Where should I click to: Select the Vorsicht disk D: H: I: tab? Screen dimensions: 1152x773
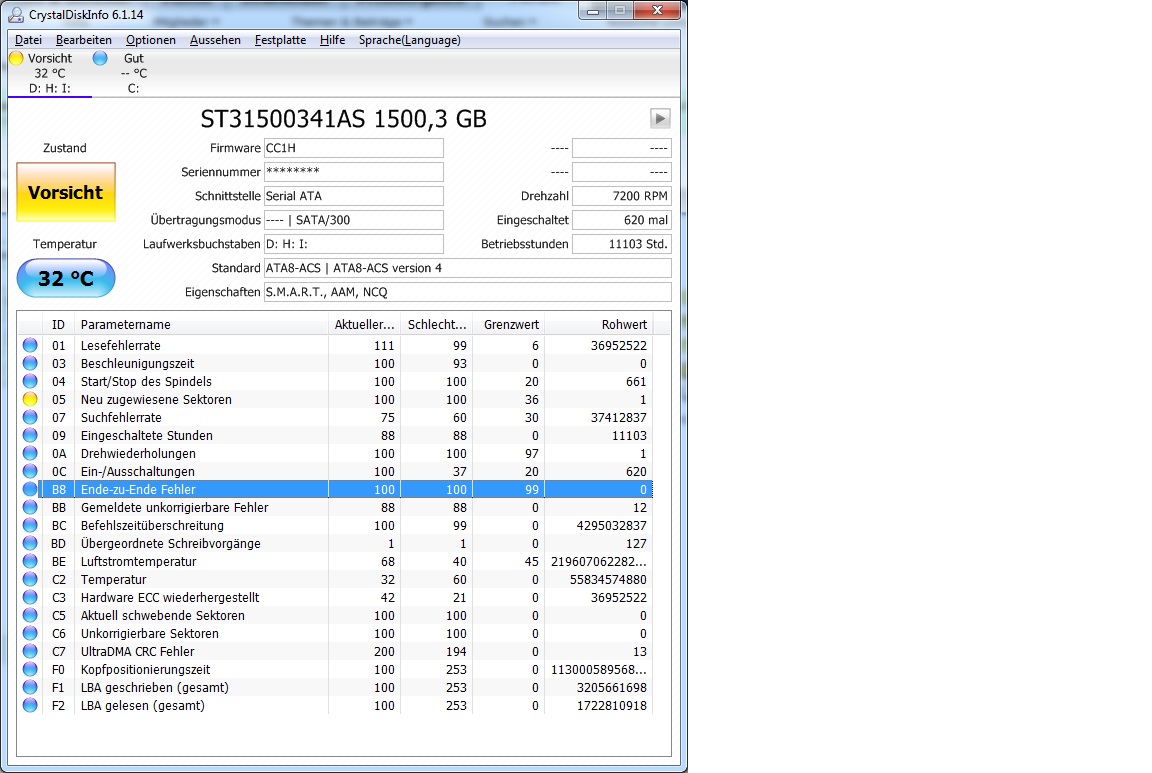[x=50, y=73]
